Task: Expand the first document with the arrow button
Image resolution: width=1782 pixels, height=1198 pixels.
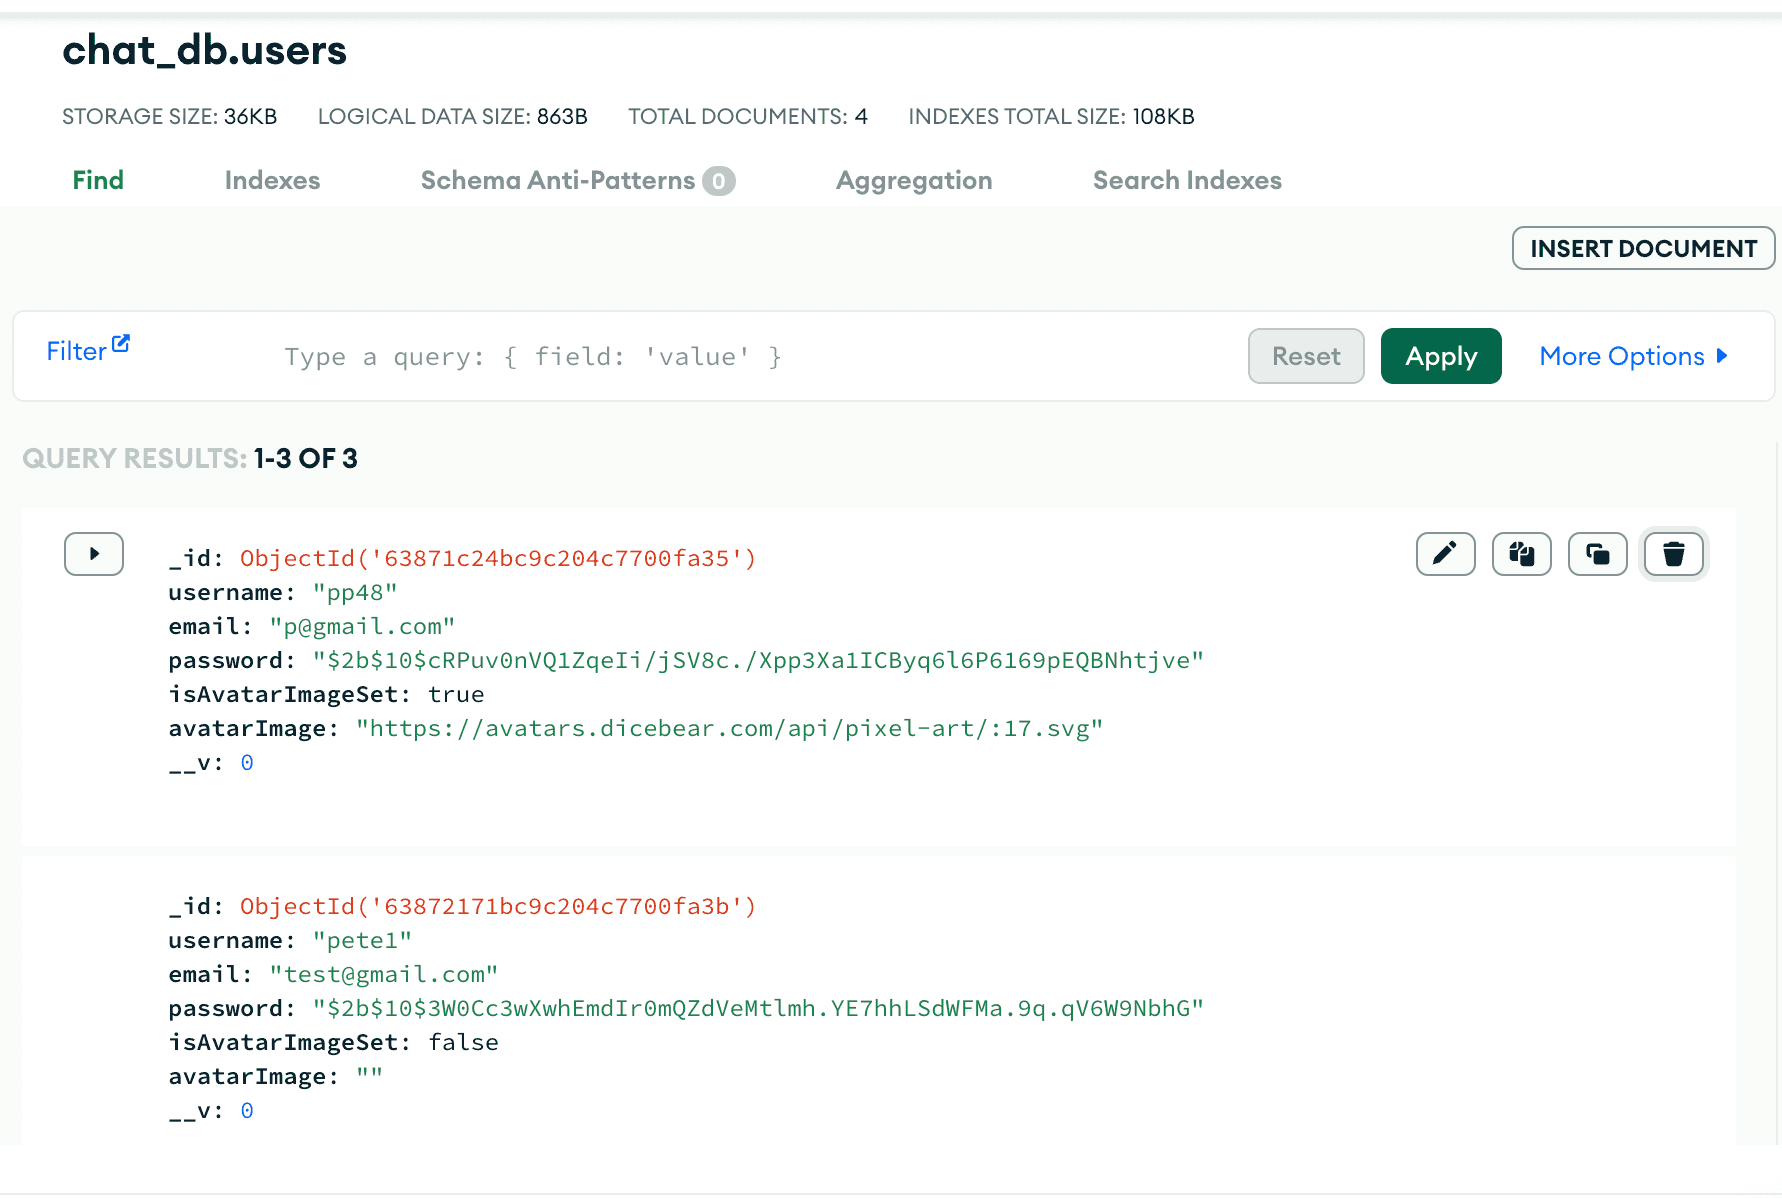Action: point(94,554)
